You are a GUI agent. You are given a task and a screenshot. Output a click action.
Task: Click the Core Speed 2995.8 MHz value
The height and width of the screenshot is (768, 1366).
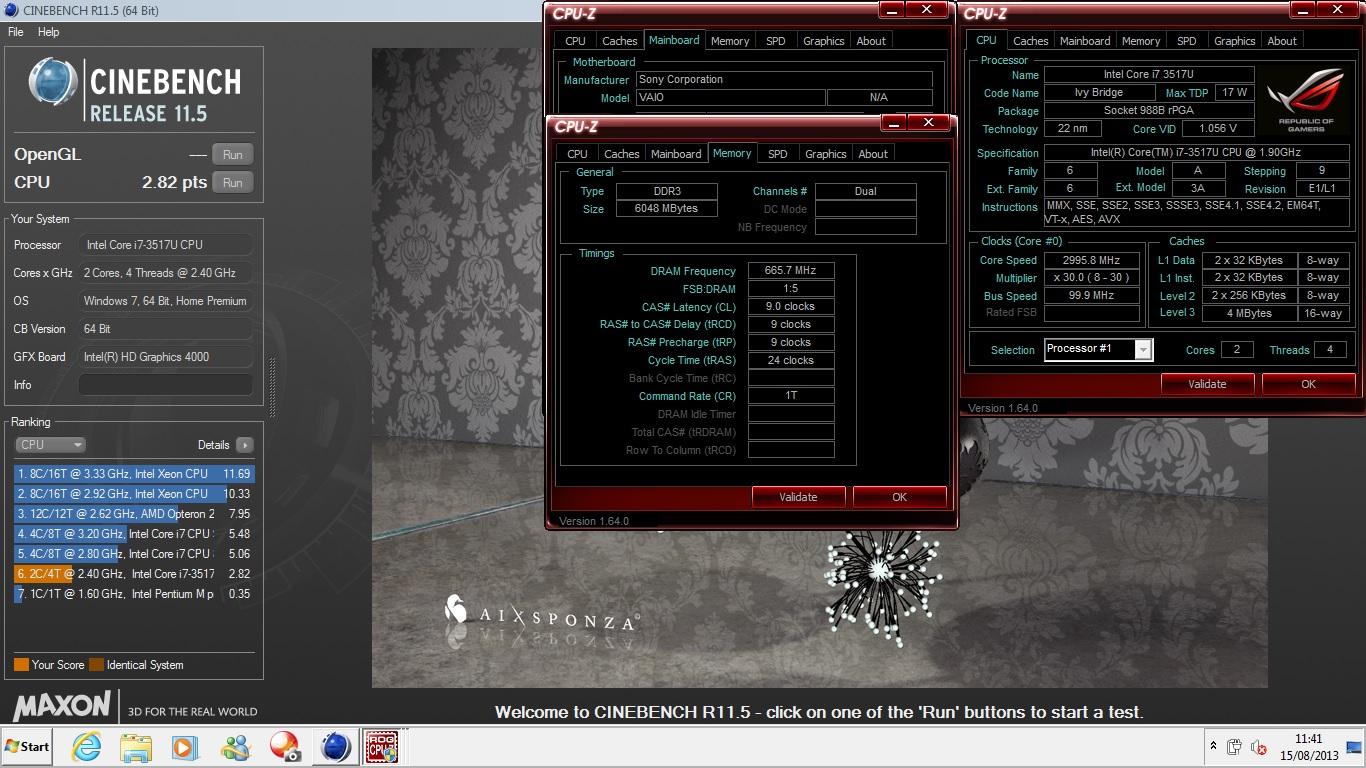[1092, 260]
